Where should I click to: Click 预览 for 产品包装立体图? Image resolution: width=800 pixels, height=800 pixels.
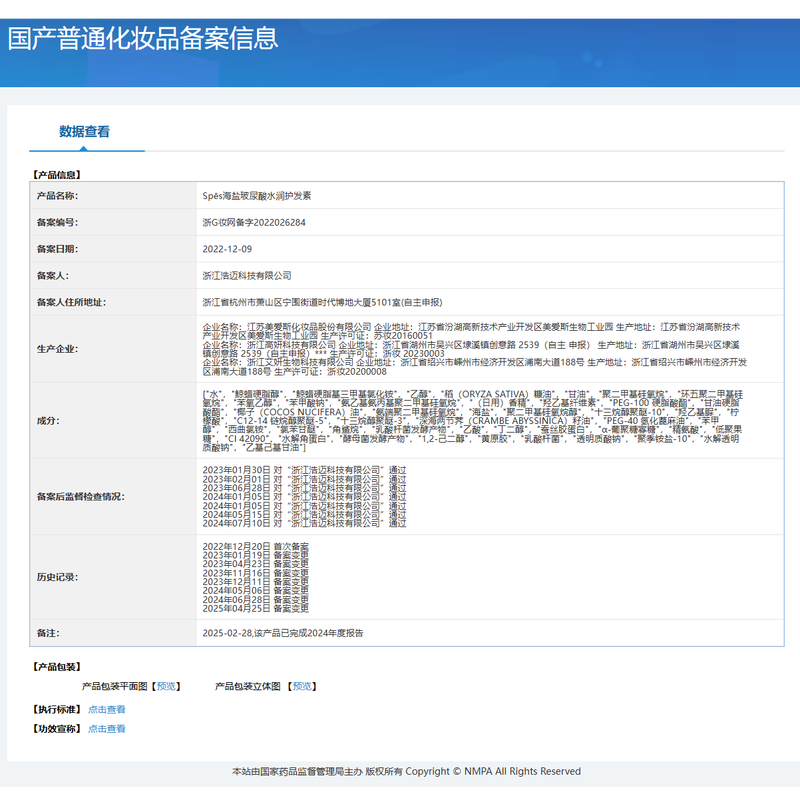coord(303,686)
